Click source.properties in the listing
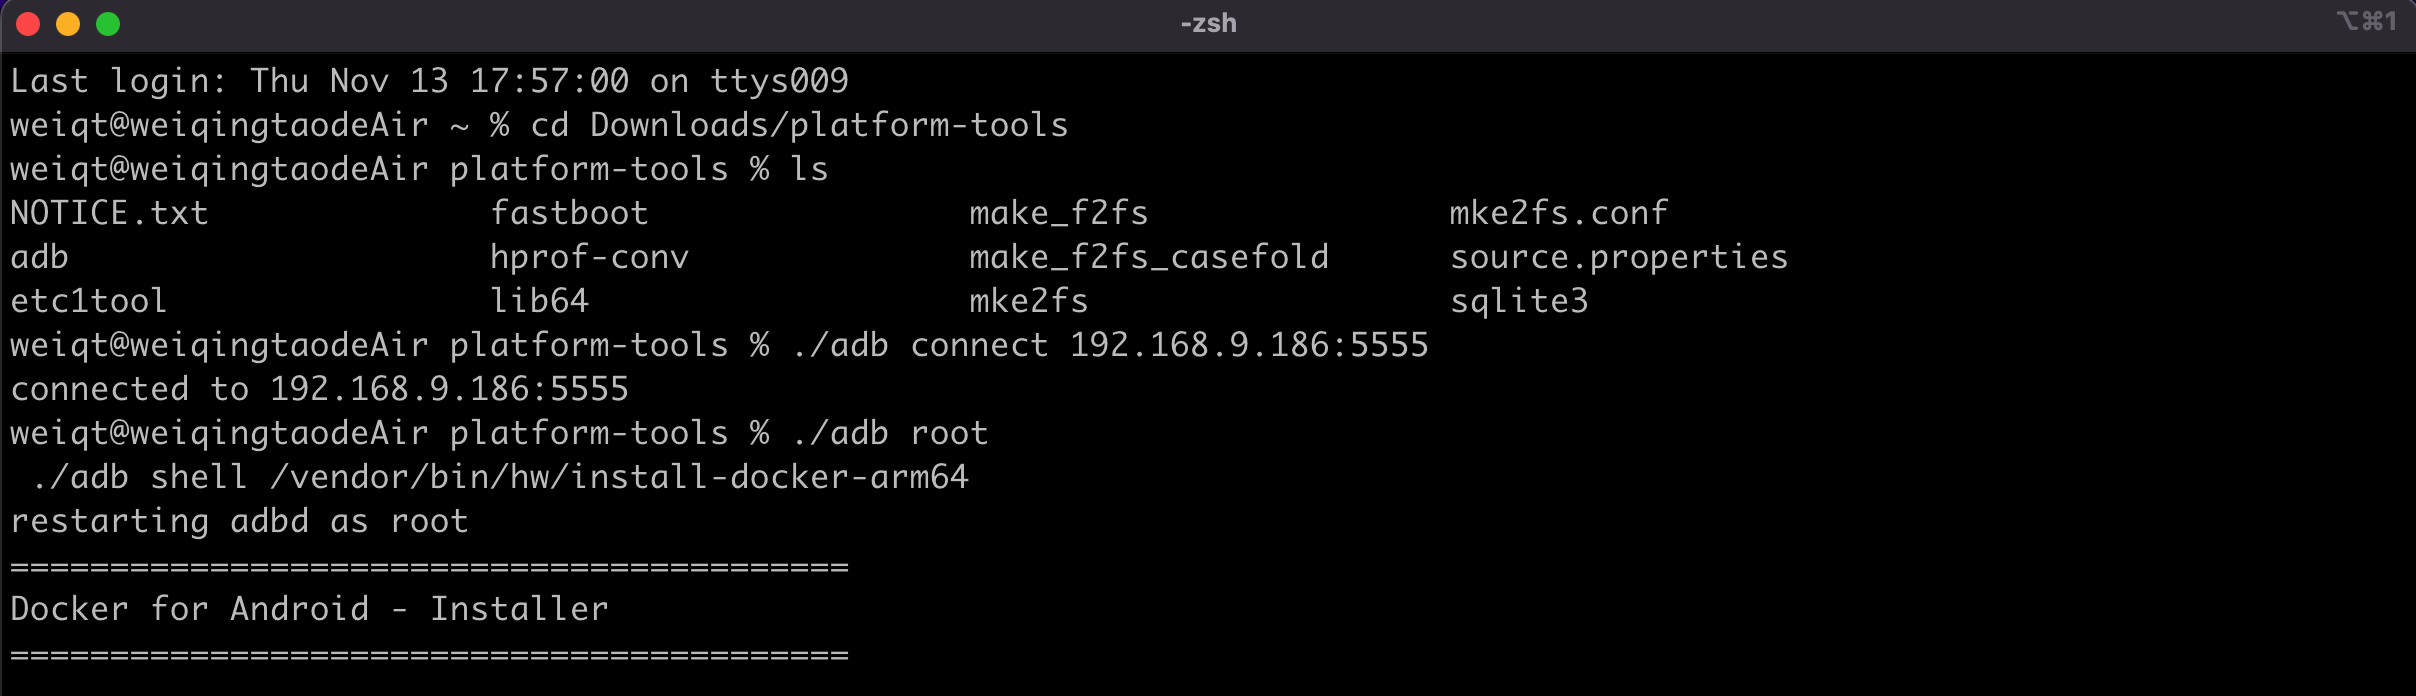Image resolution: width=2416 pixels, height=696 pixels. click(x=1619, y=257)
